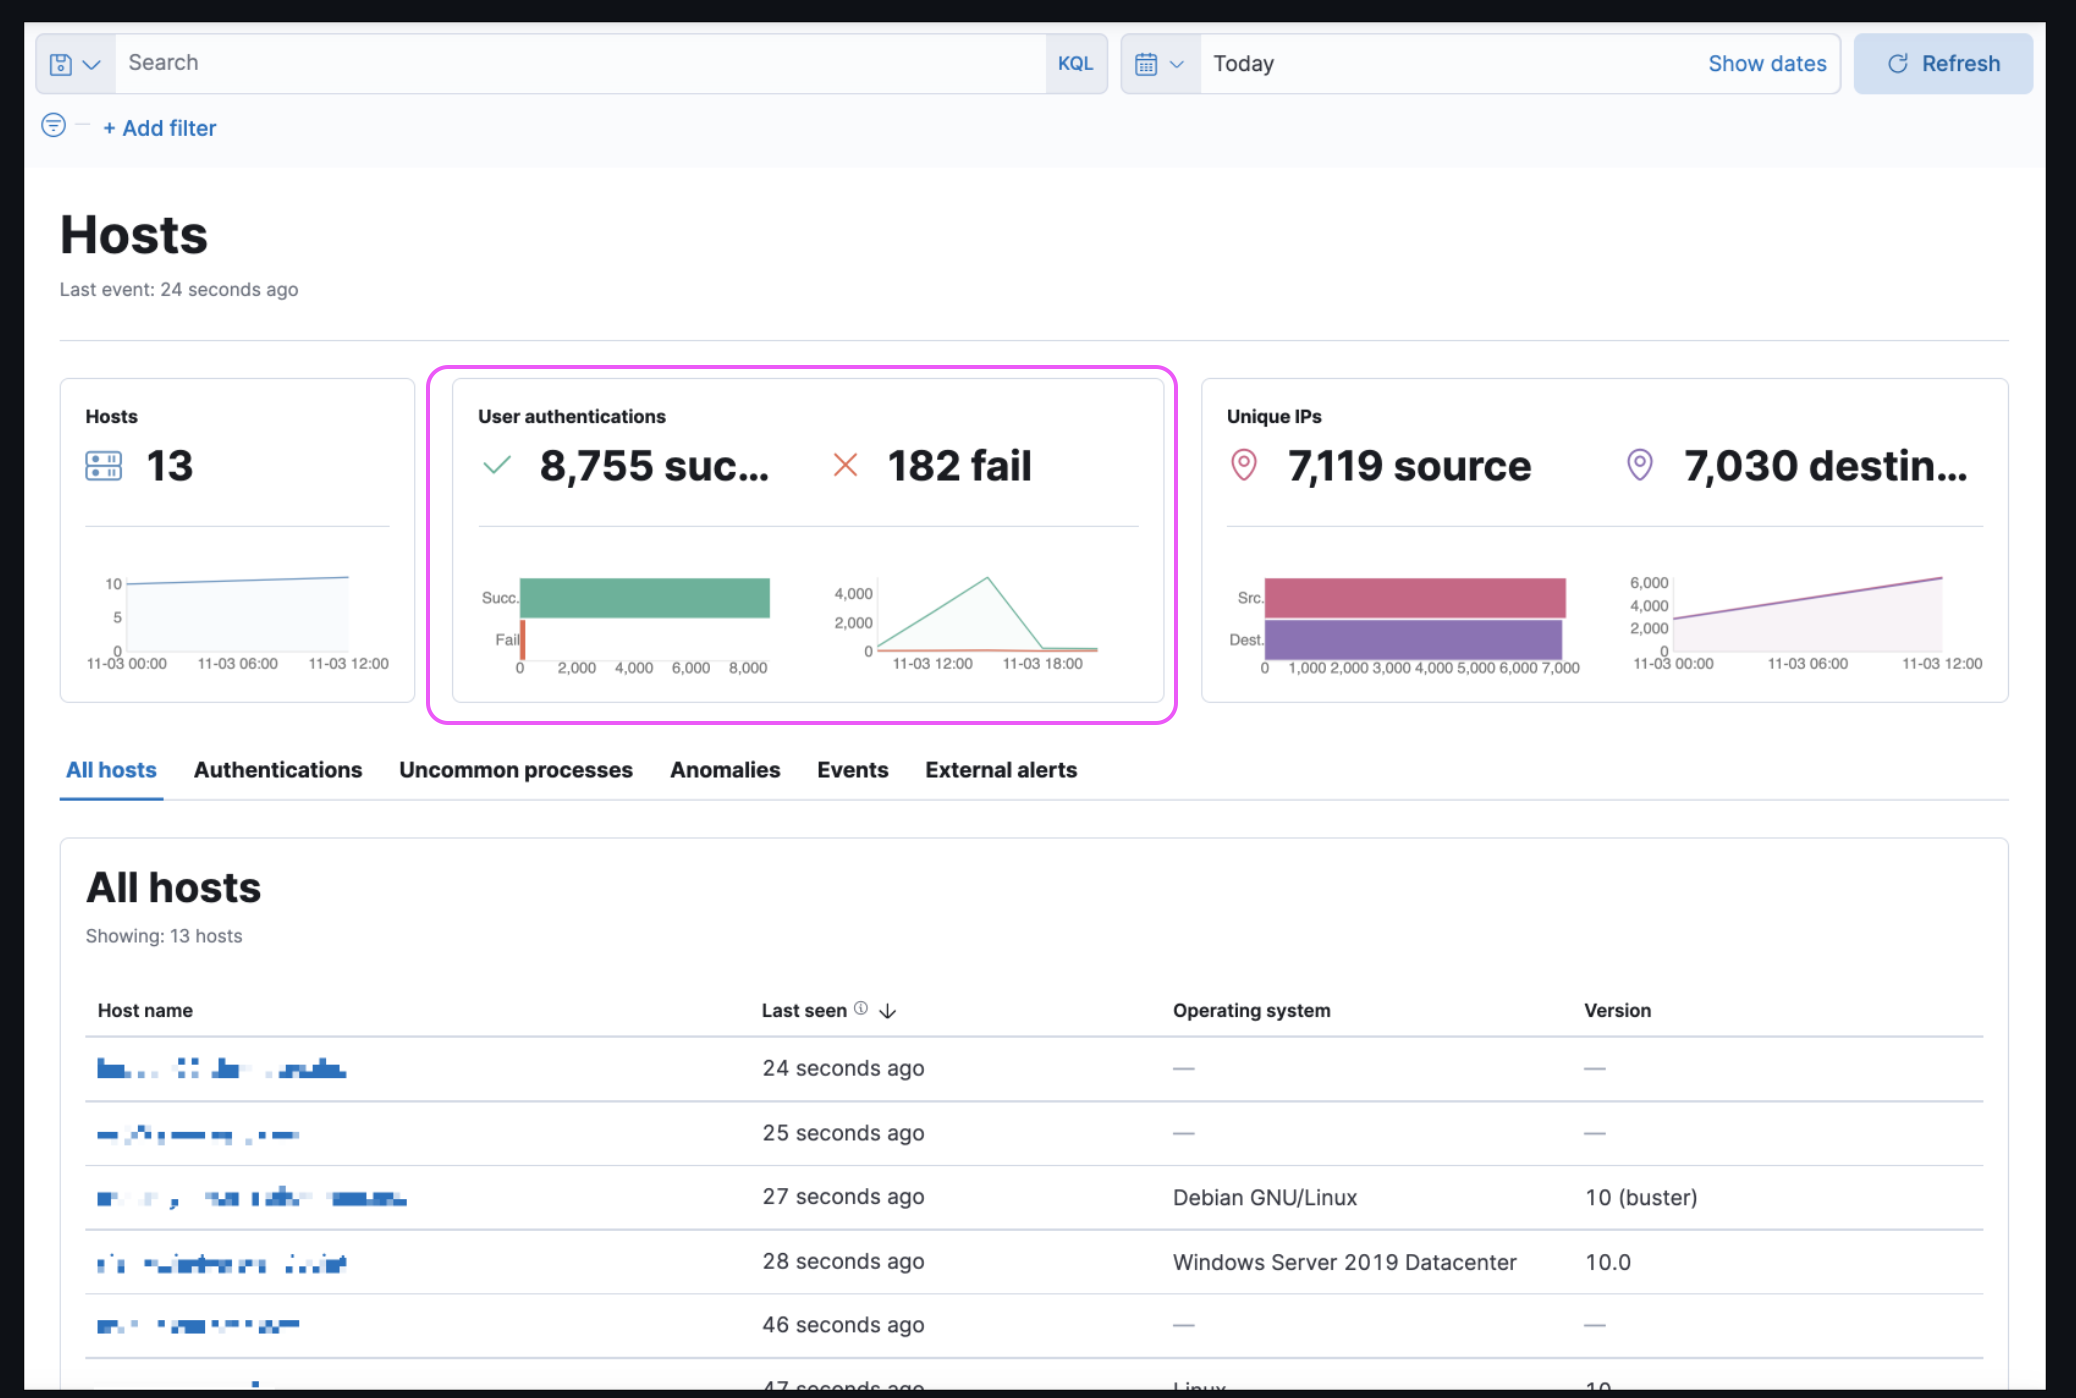Click the destination IP pin icon
The width and height of the screenshot is (2076, 1398).
pos(1639,465)
